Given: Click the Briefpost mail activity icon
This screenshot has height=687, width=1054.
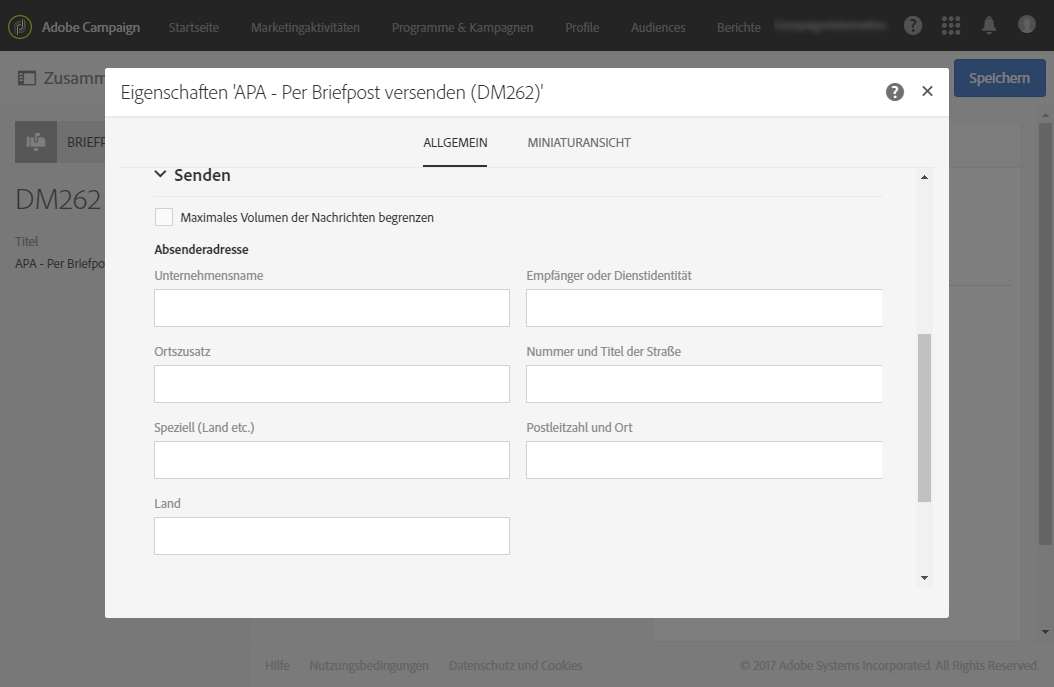Looking at the screenshot, I should [36, 142].
